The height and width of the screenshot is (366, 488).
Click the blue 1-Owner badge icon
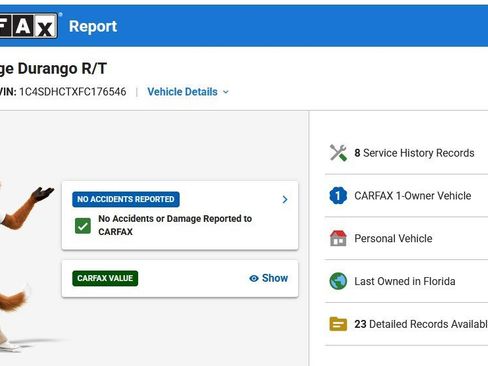coord(338,196)
